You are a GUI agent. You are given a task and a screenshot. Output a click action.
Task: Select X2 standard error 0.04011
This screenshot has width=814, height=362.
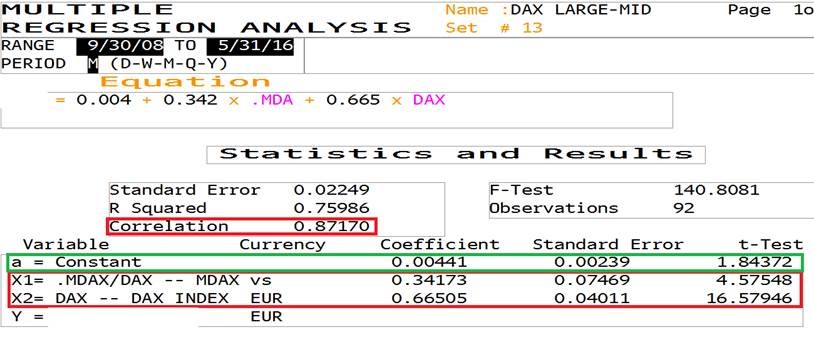592,299
